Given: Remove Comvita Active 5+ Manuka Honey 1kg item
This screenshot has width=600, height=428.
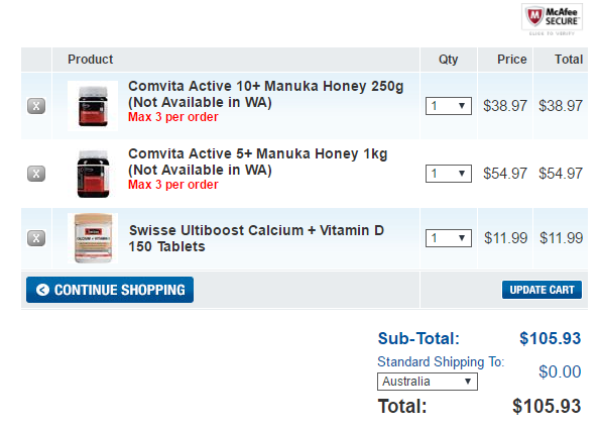Looking at the screenshot, I should 36,174.
